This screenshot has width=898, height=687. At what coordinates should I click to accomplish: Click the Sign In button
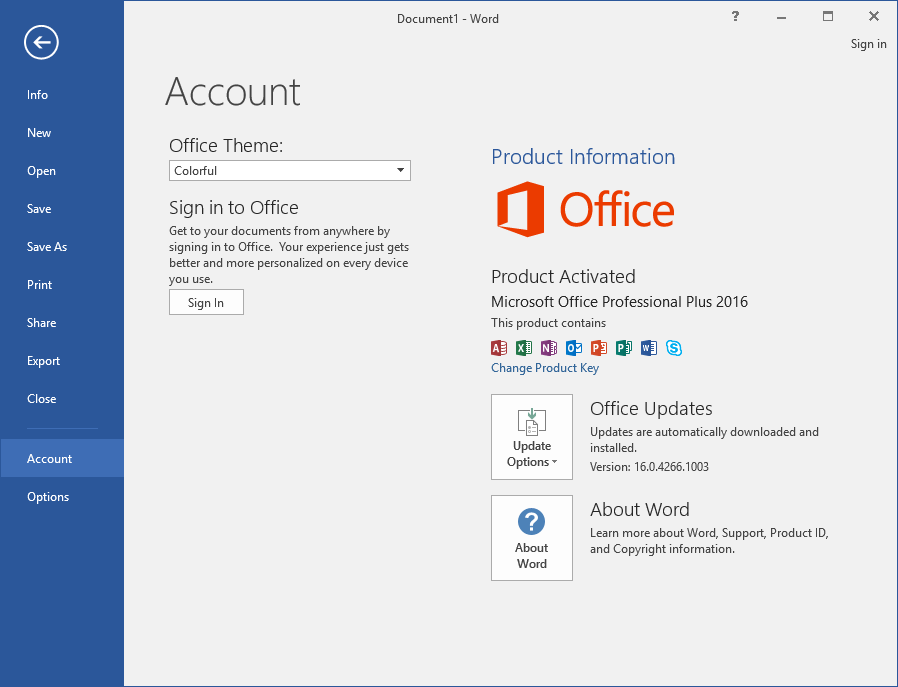[x=206, y=302]
